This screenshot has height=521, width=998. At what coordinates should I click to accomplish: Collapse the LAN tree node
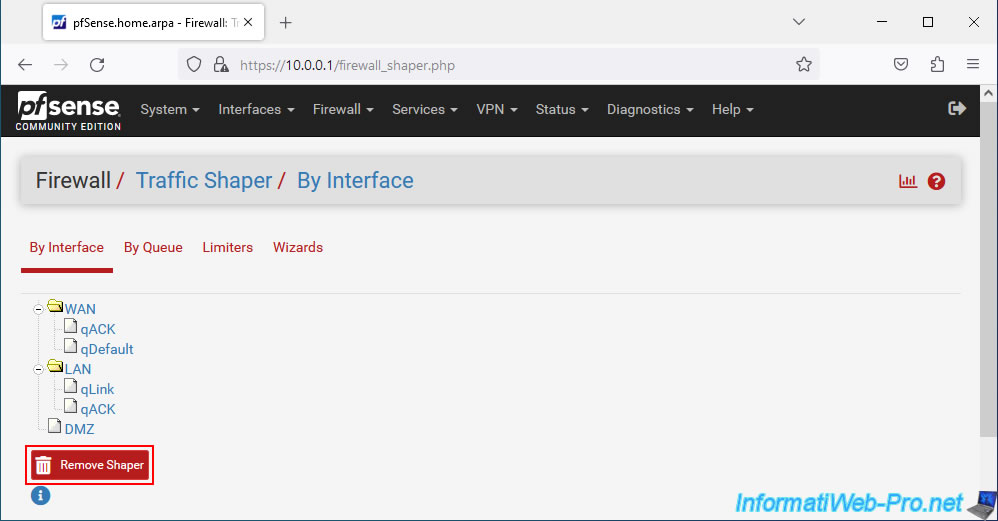point(39,369)
